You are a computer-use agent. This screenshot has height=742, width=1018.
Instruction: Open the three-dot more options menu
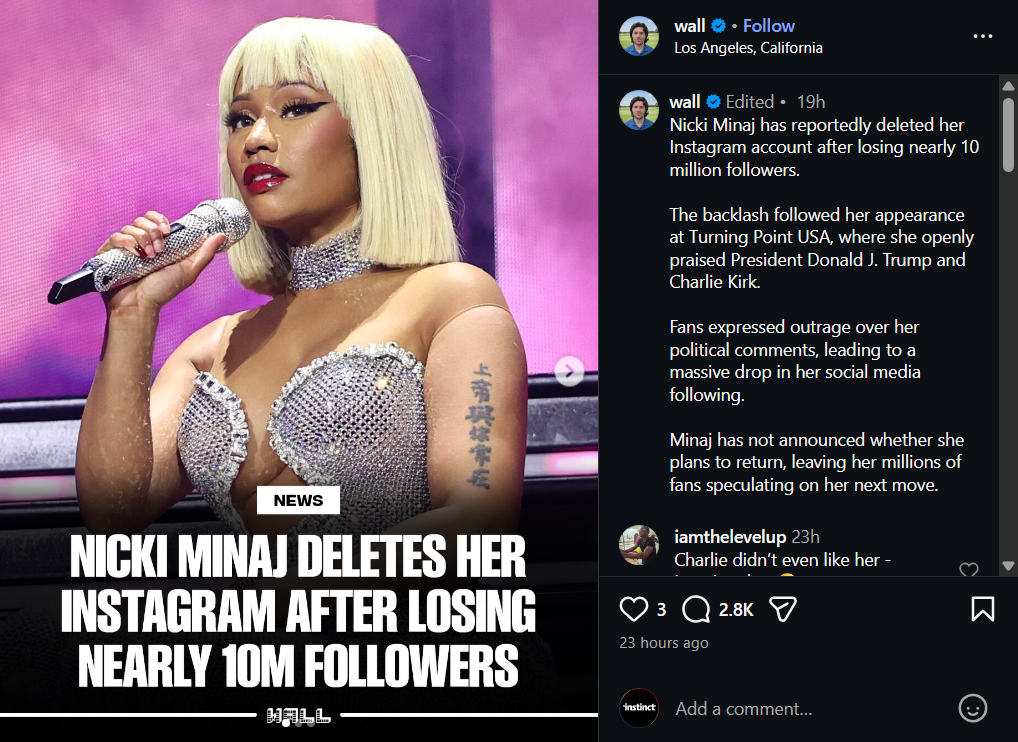[982, 36]
